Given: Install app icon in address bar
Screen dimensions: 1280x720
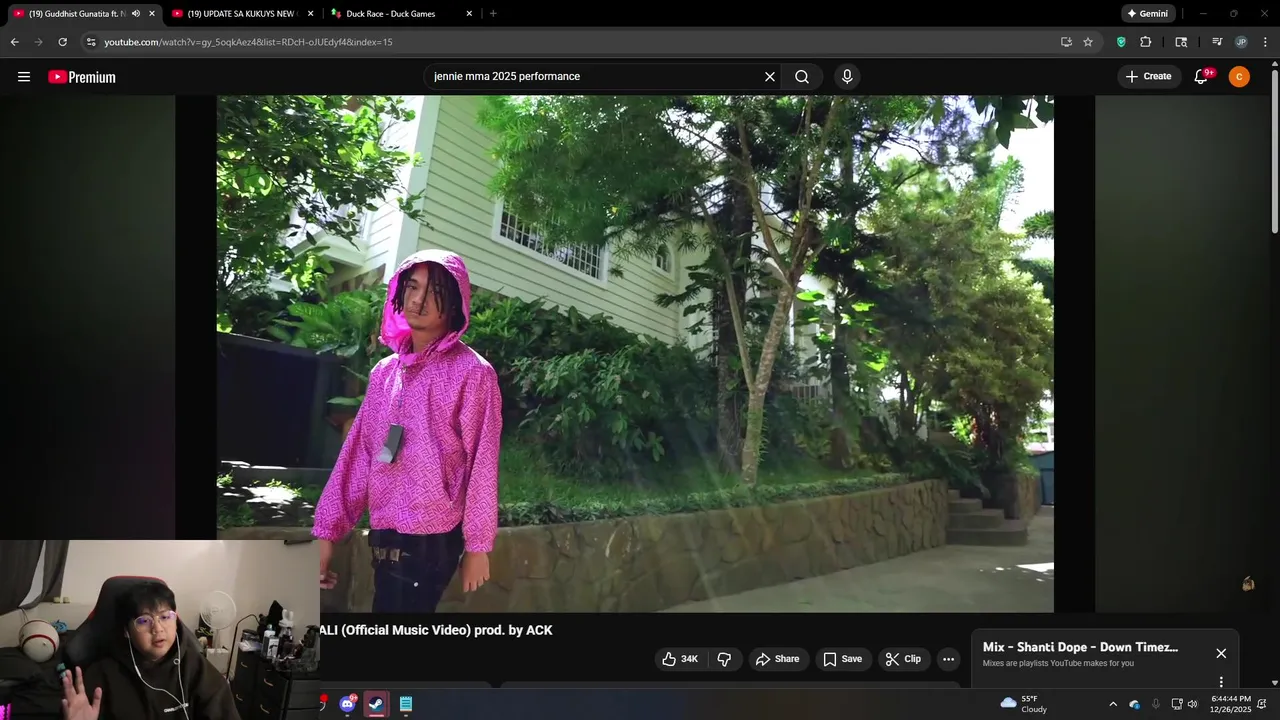Looking at the screenshot, I should click(1066, 42).
